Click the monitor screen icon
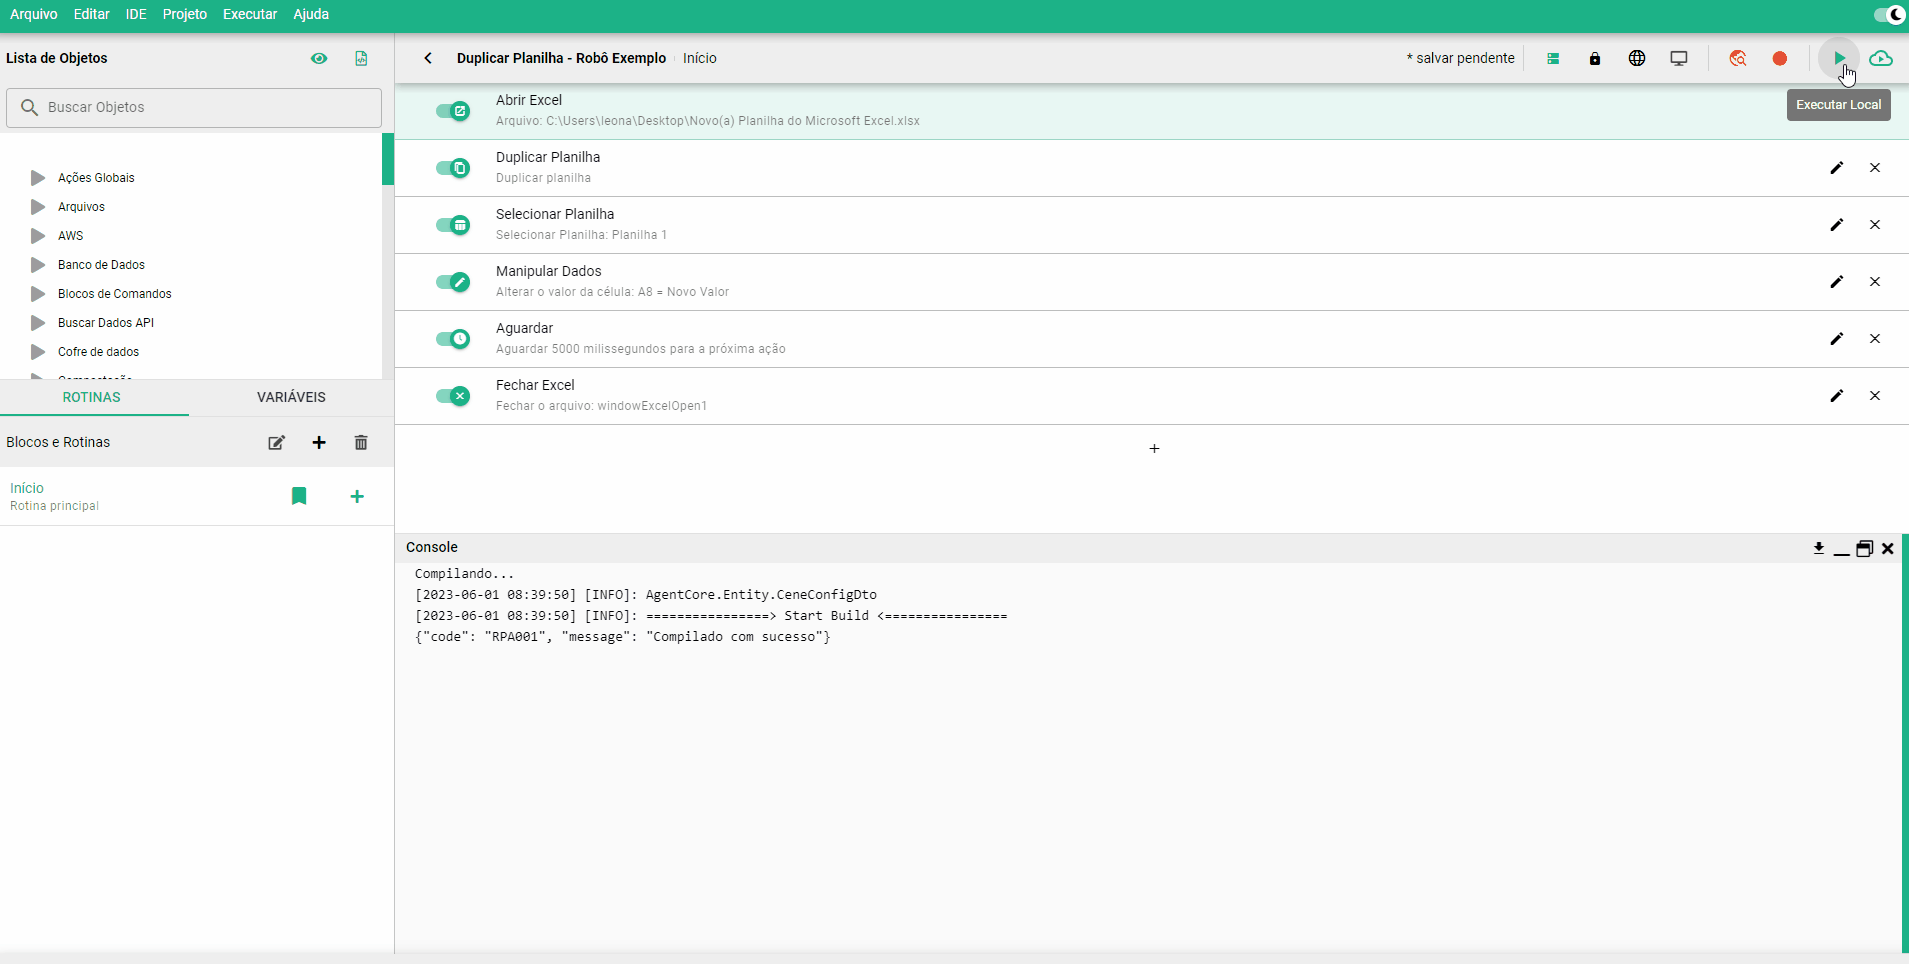Screen dimensions: 1909x964 point(1679,59)
